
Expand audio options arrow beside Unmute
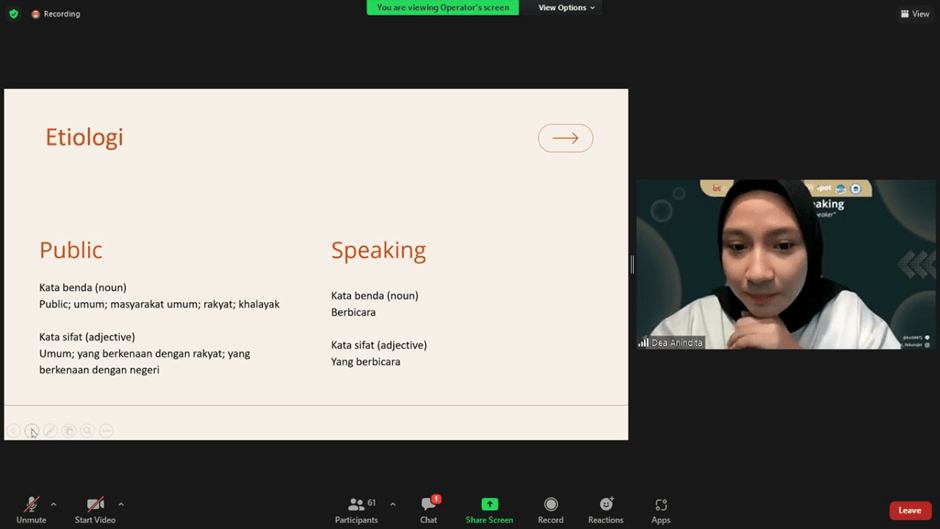tap(54, 504)
